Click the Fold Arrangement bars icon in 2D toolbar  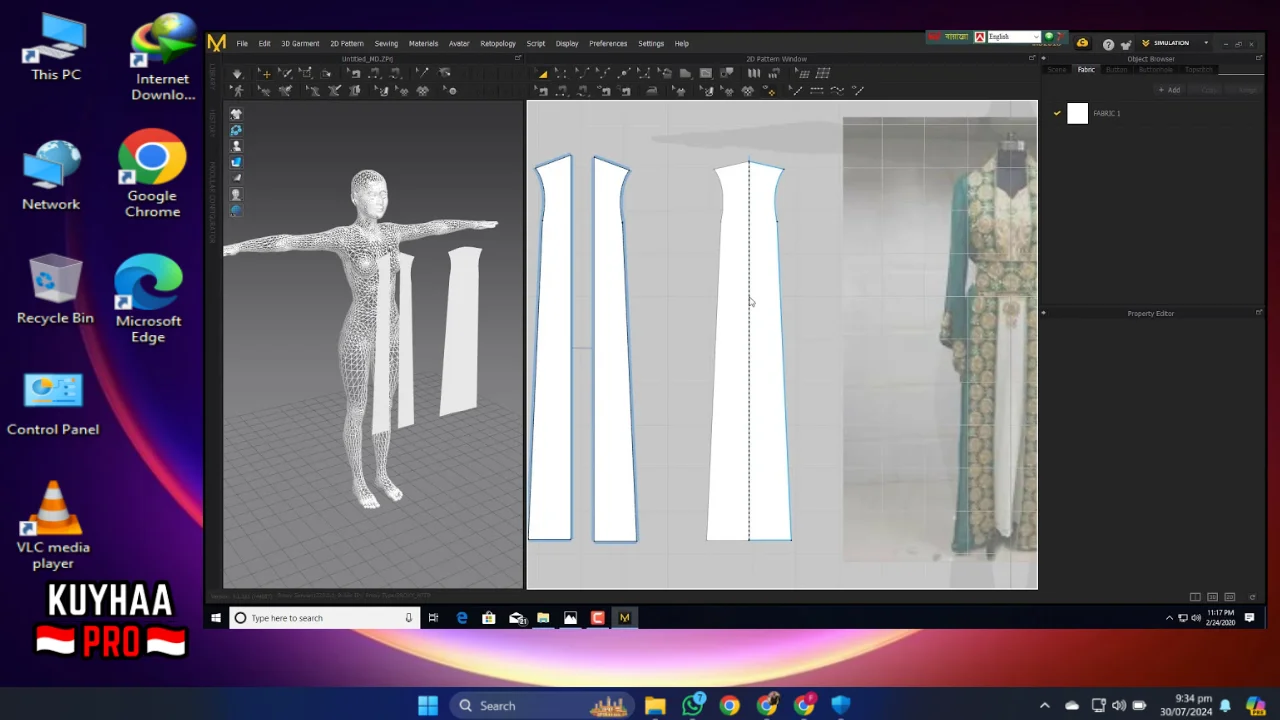tap(755, 73)
